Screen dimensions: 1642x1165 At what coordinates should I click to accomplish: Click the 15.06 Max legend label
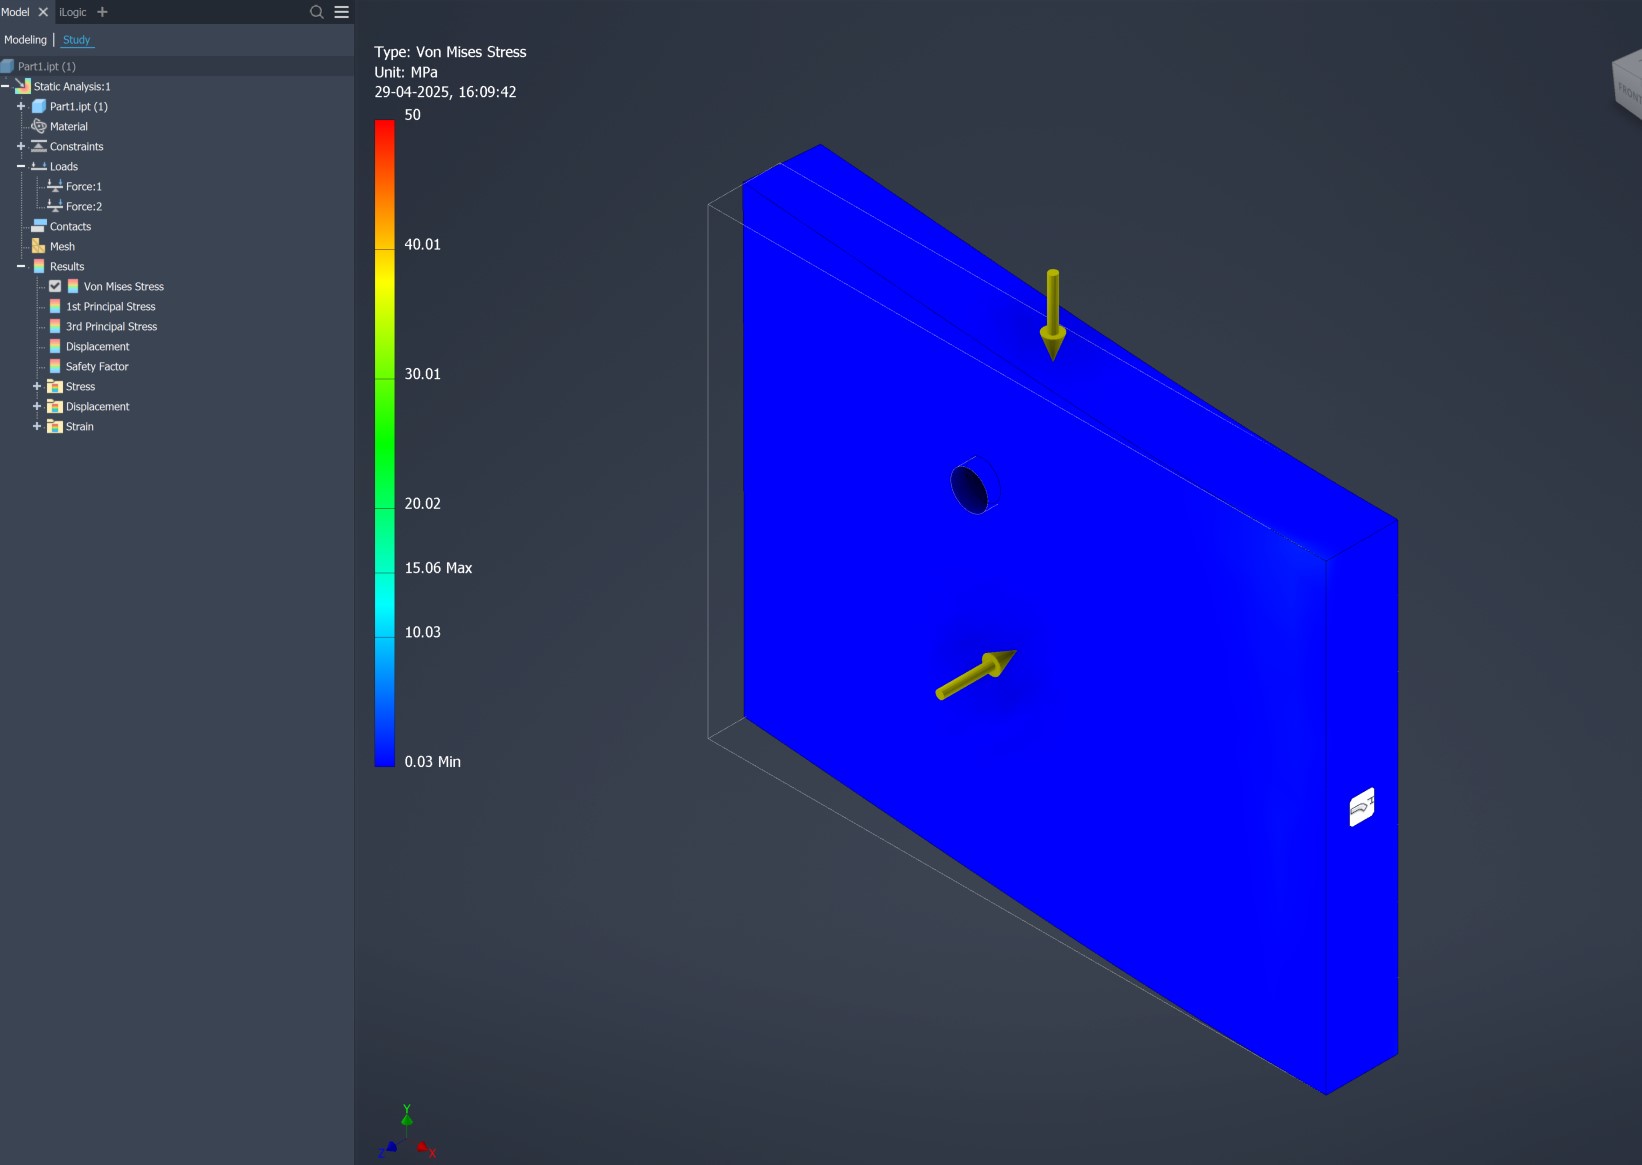click(438, 568)
